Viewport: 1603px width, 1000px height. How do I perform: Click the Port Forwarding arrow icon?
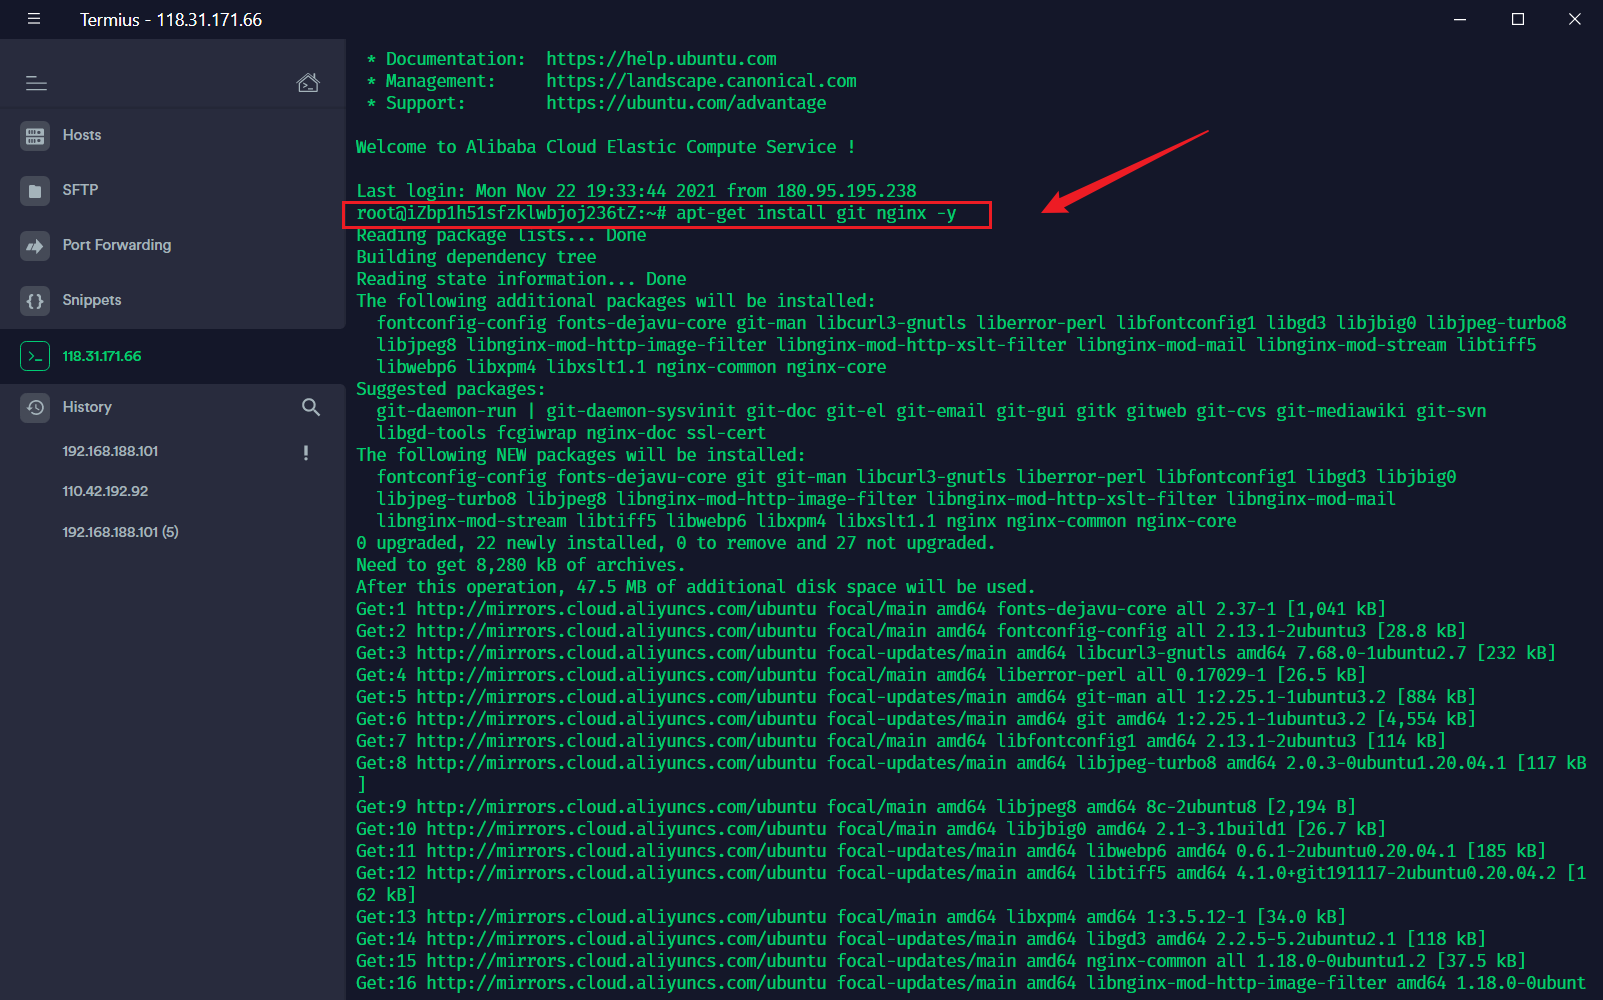coord(35,246)
